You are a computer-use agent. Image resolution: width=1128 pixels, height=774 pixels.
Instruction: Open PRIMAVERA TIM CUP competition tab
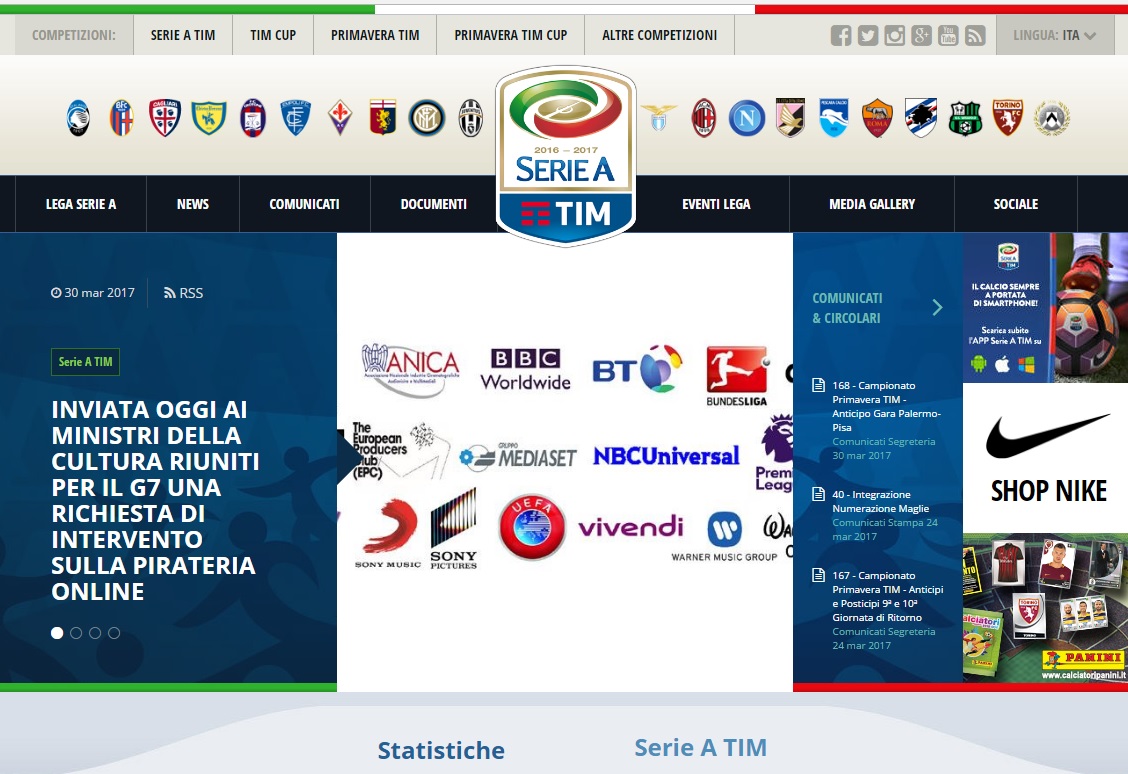point(510,35)
